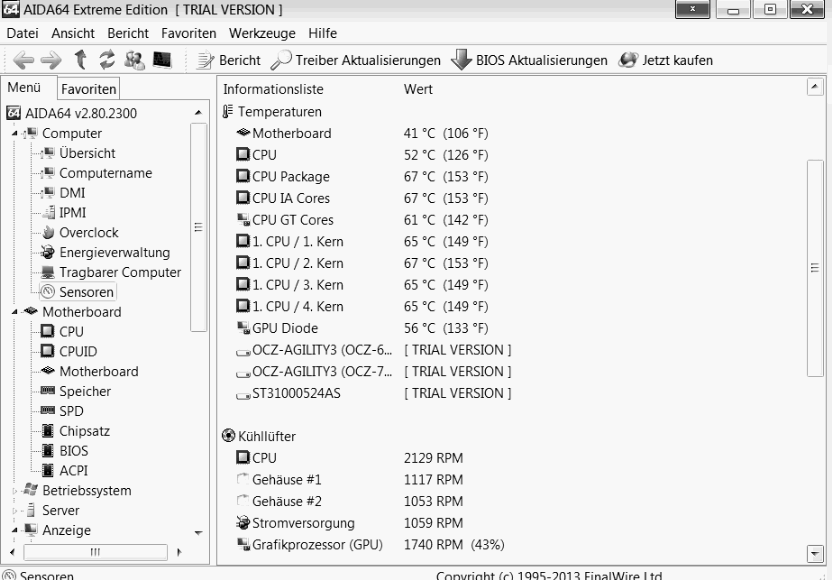The width and height of the screenshot is (832, 580).
Task: Select the CPU IA Cores row
Action: click(x=362, y=198)
